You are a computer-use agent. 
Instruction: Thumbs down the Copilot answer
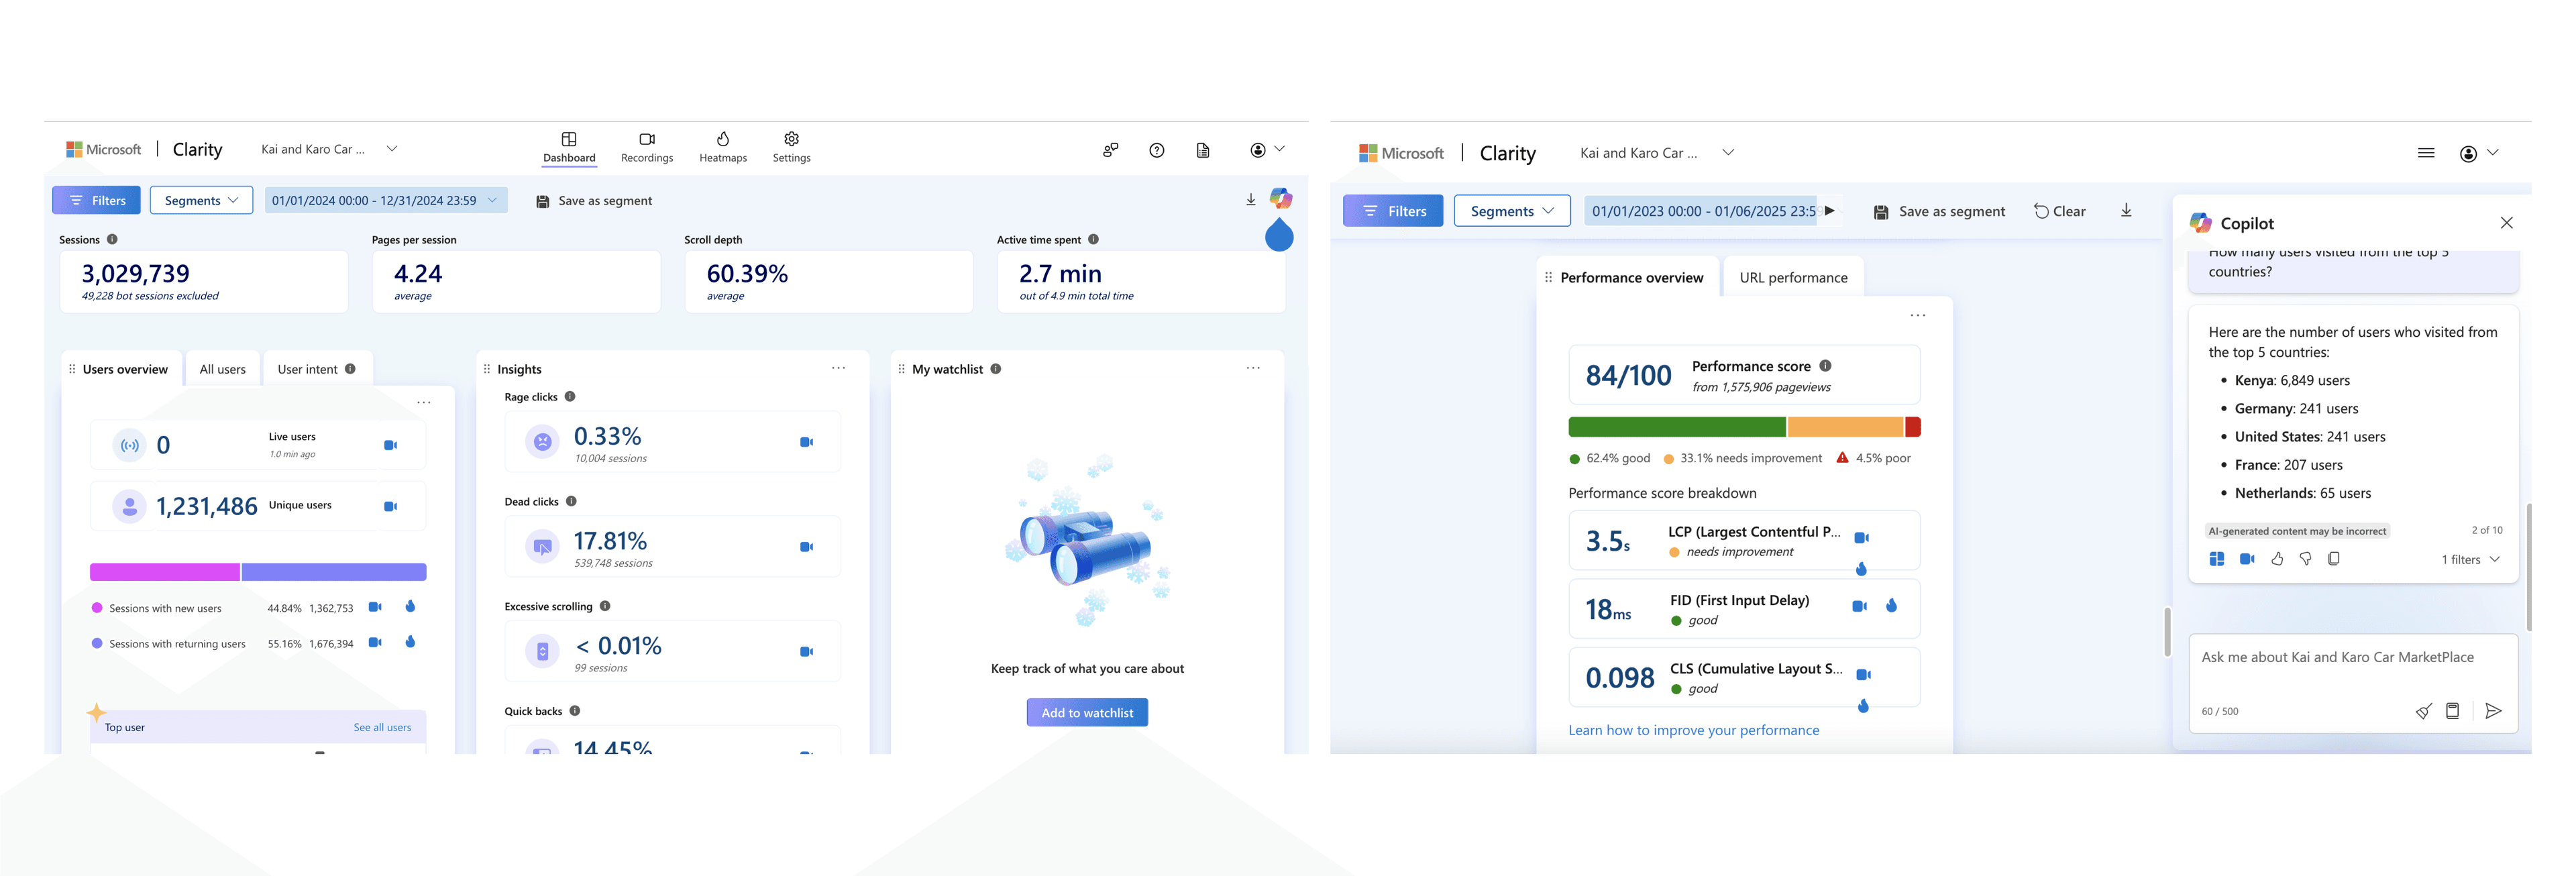pyautogui.click(x=2305, y=559)
